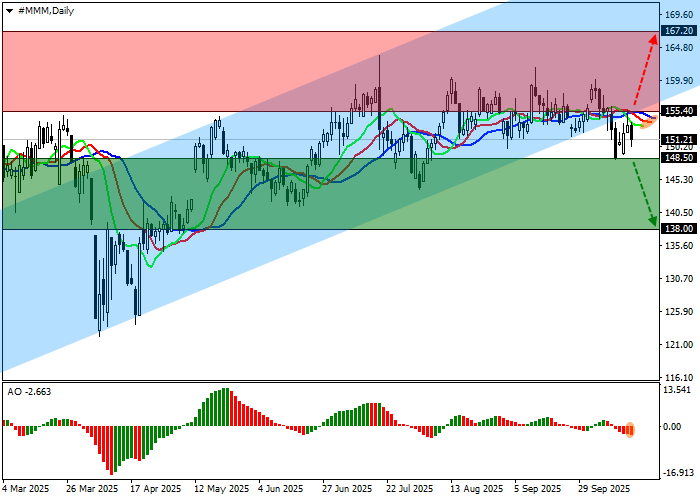Select the 138.00 lower target label
Viewport: 700px width, 500px height.
(x=679, y=229)
